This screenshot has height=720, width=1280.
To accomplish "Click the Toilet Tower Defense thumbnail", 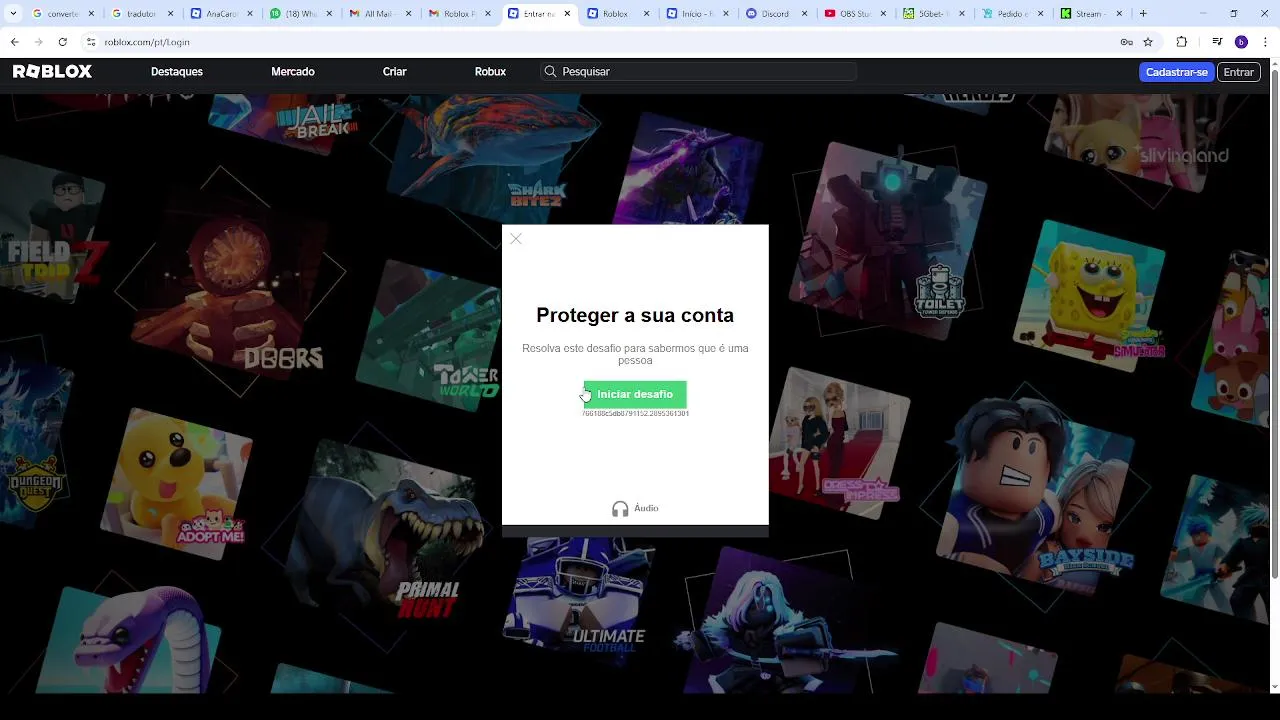I will click(x=890, y=240).
